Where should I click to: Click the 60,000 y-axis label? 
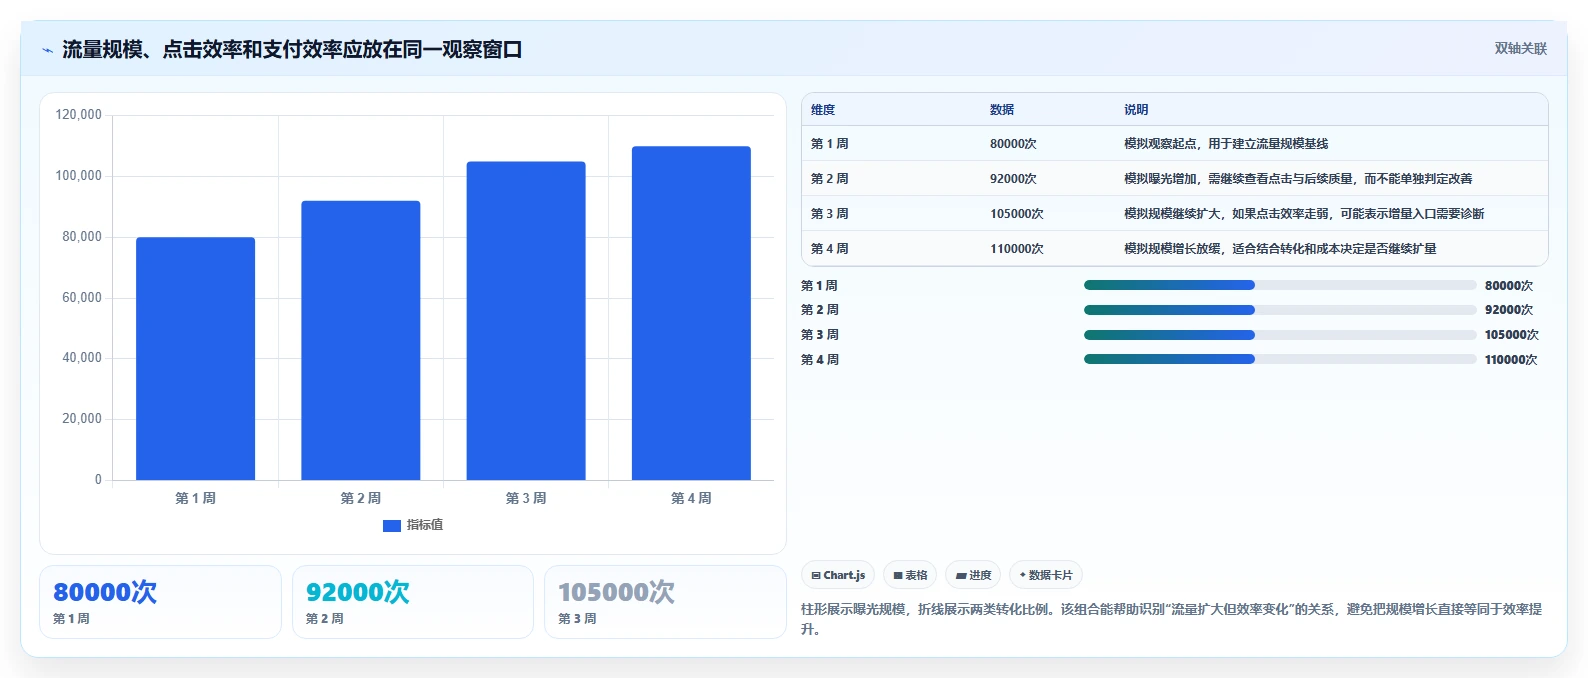(82, 298)
